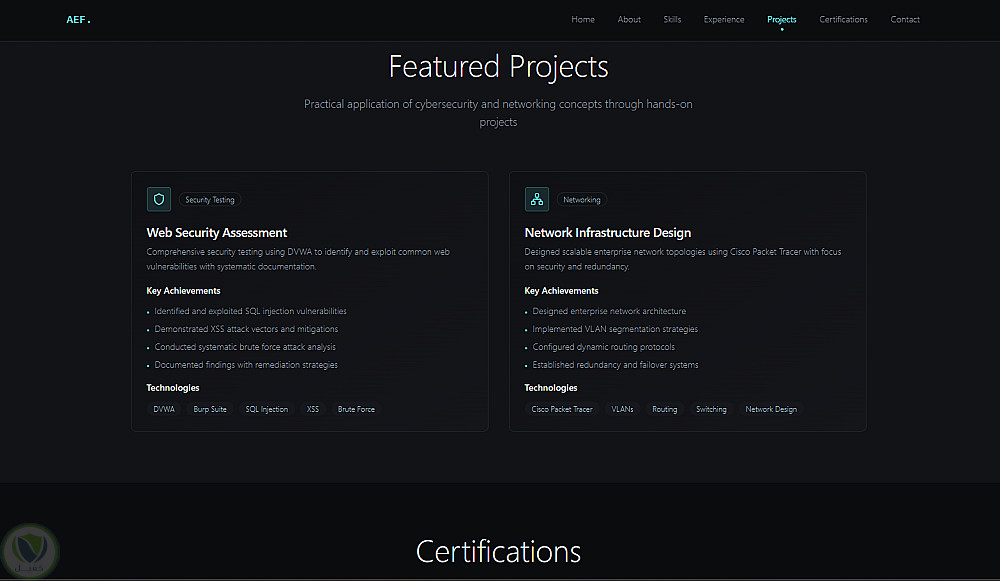Viewport: 1000px width, 581px height.
Task: Click the Network Design technology chip
Action: [x=771, y=409]
